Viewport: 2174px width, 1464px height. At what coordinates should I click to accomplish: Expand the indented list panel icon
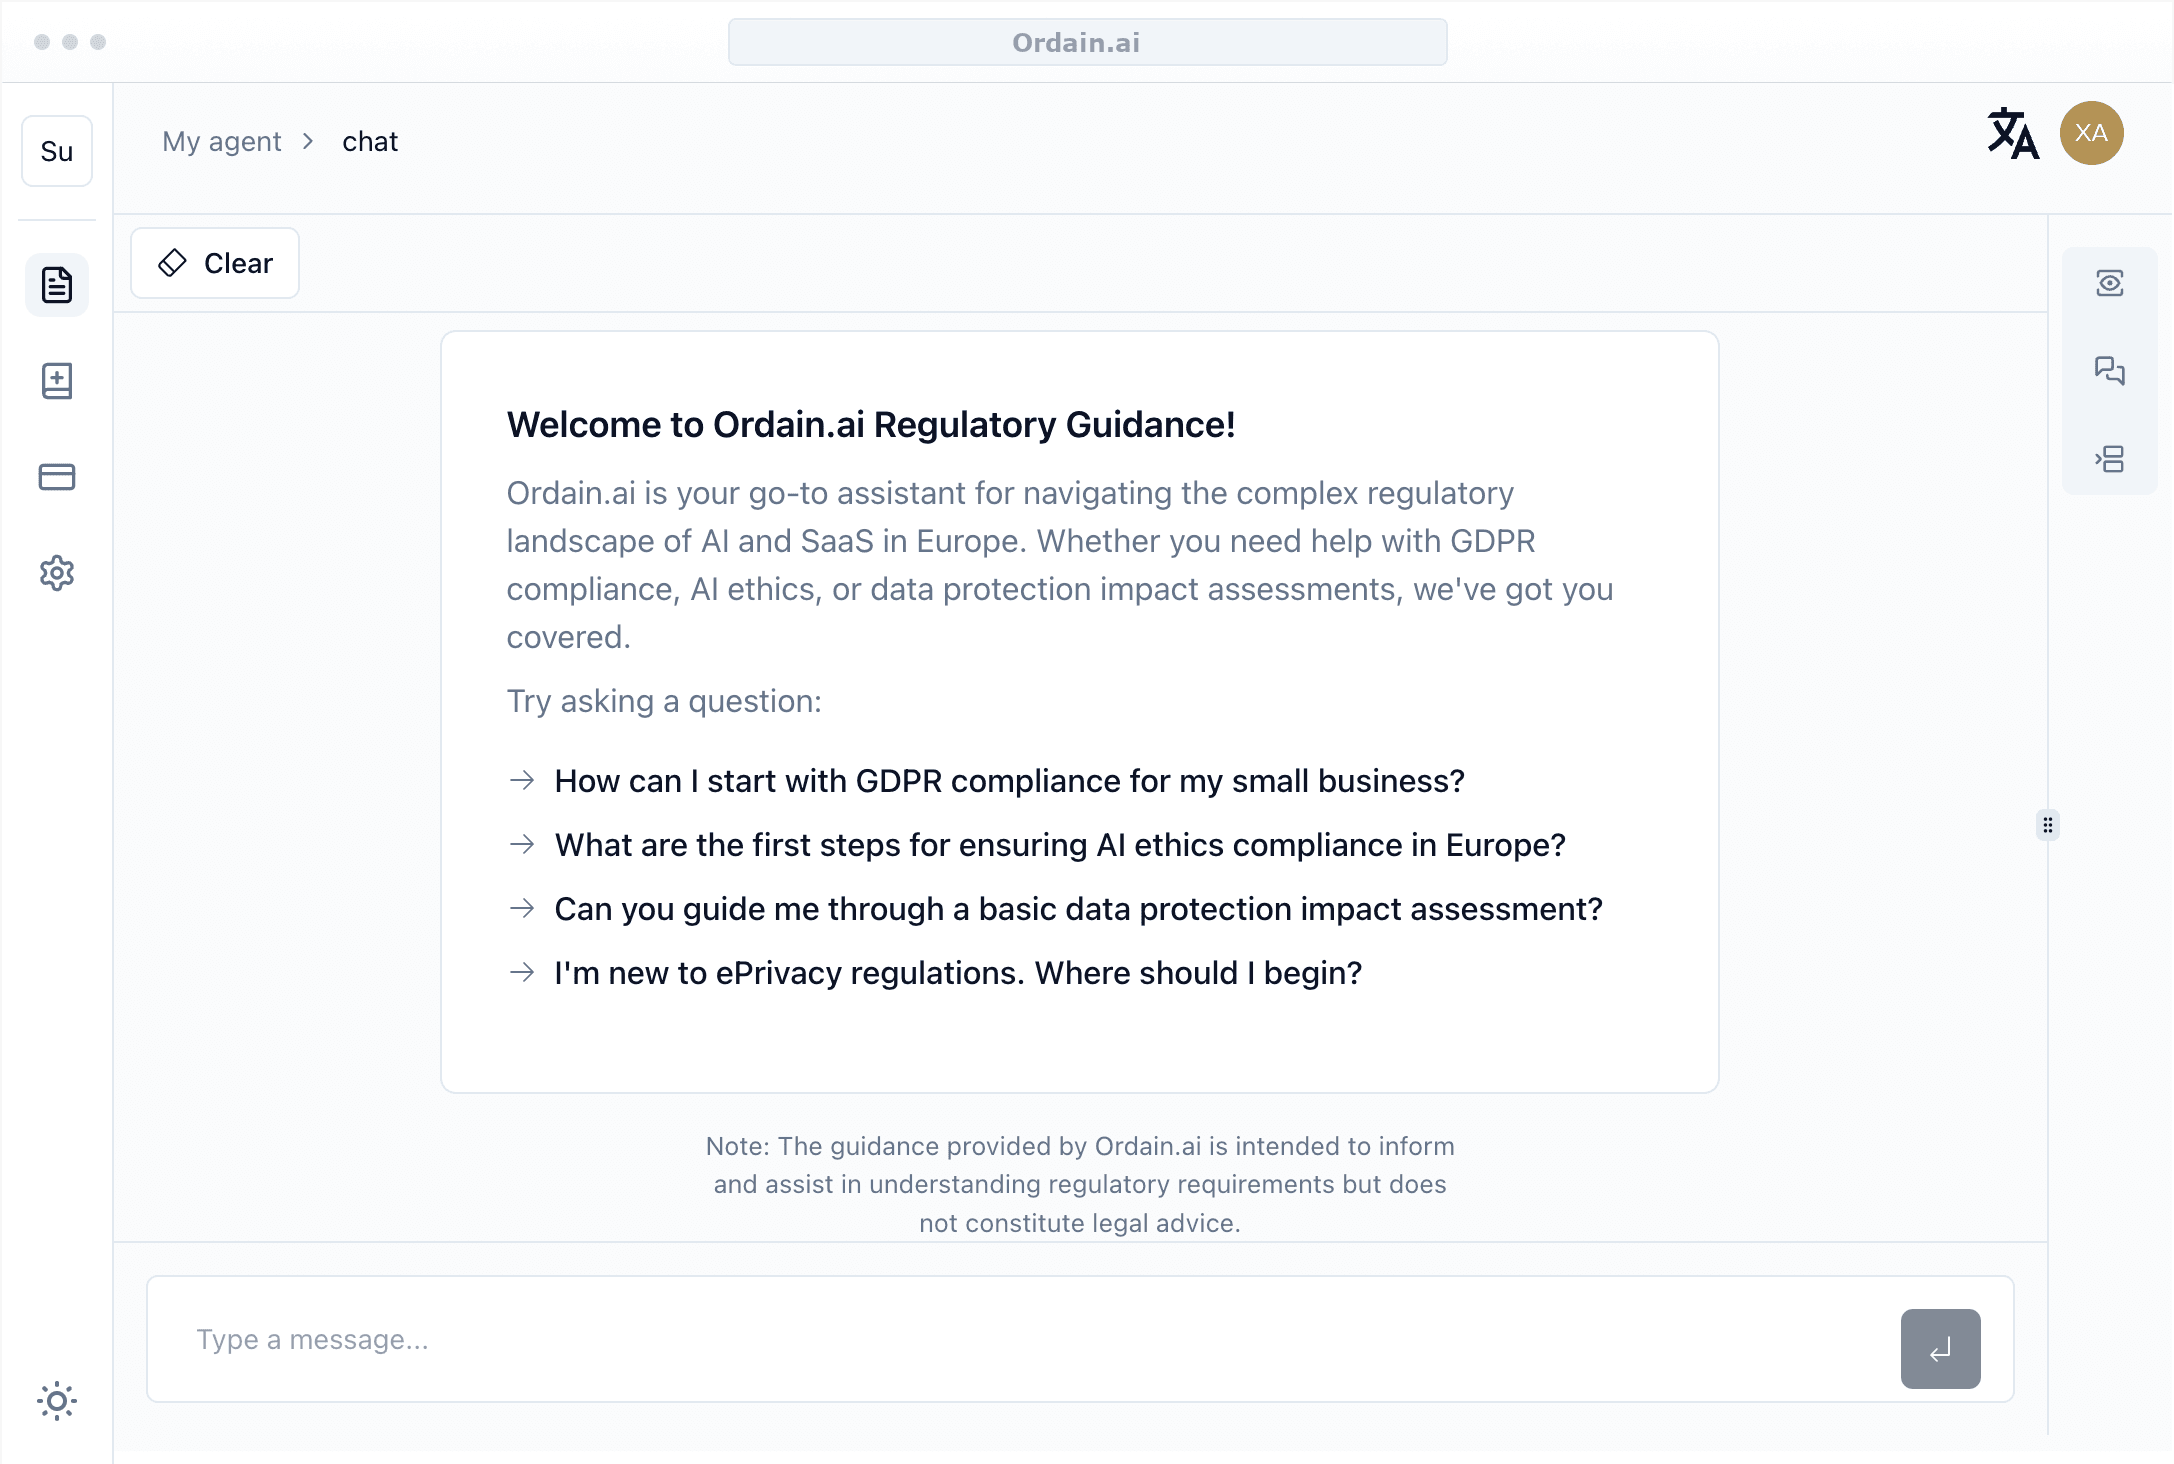(x=2110, y=459)
